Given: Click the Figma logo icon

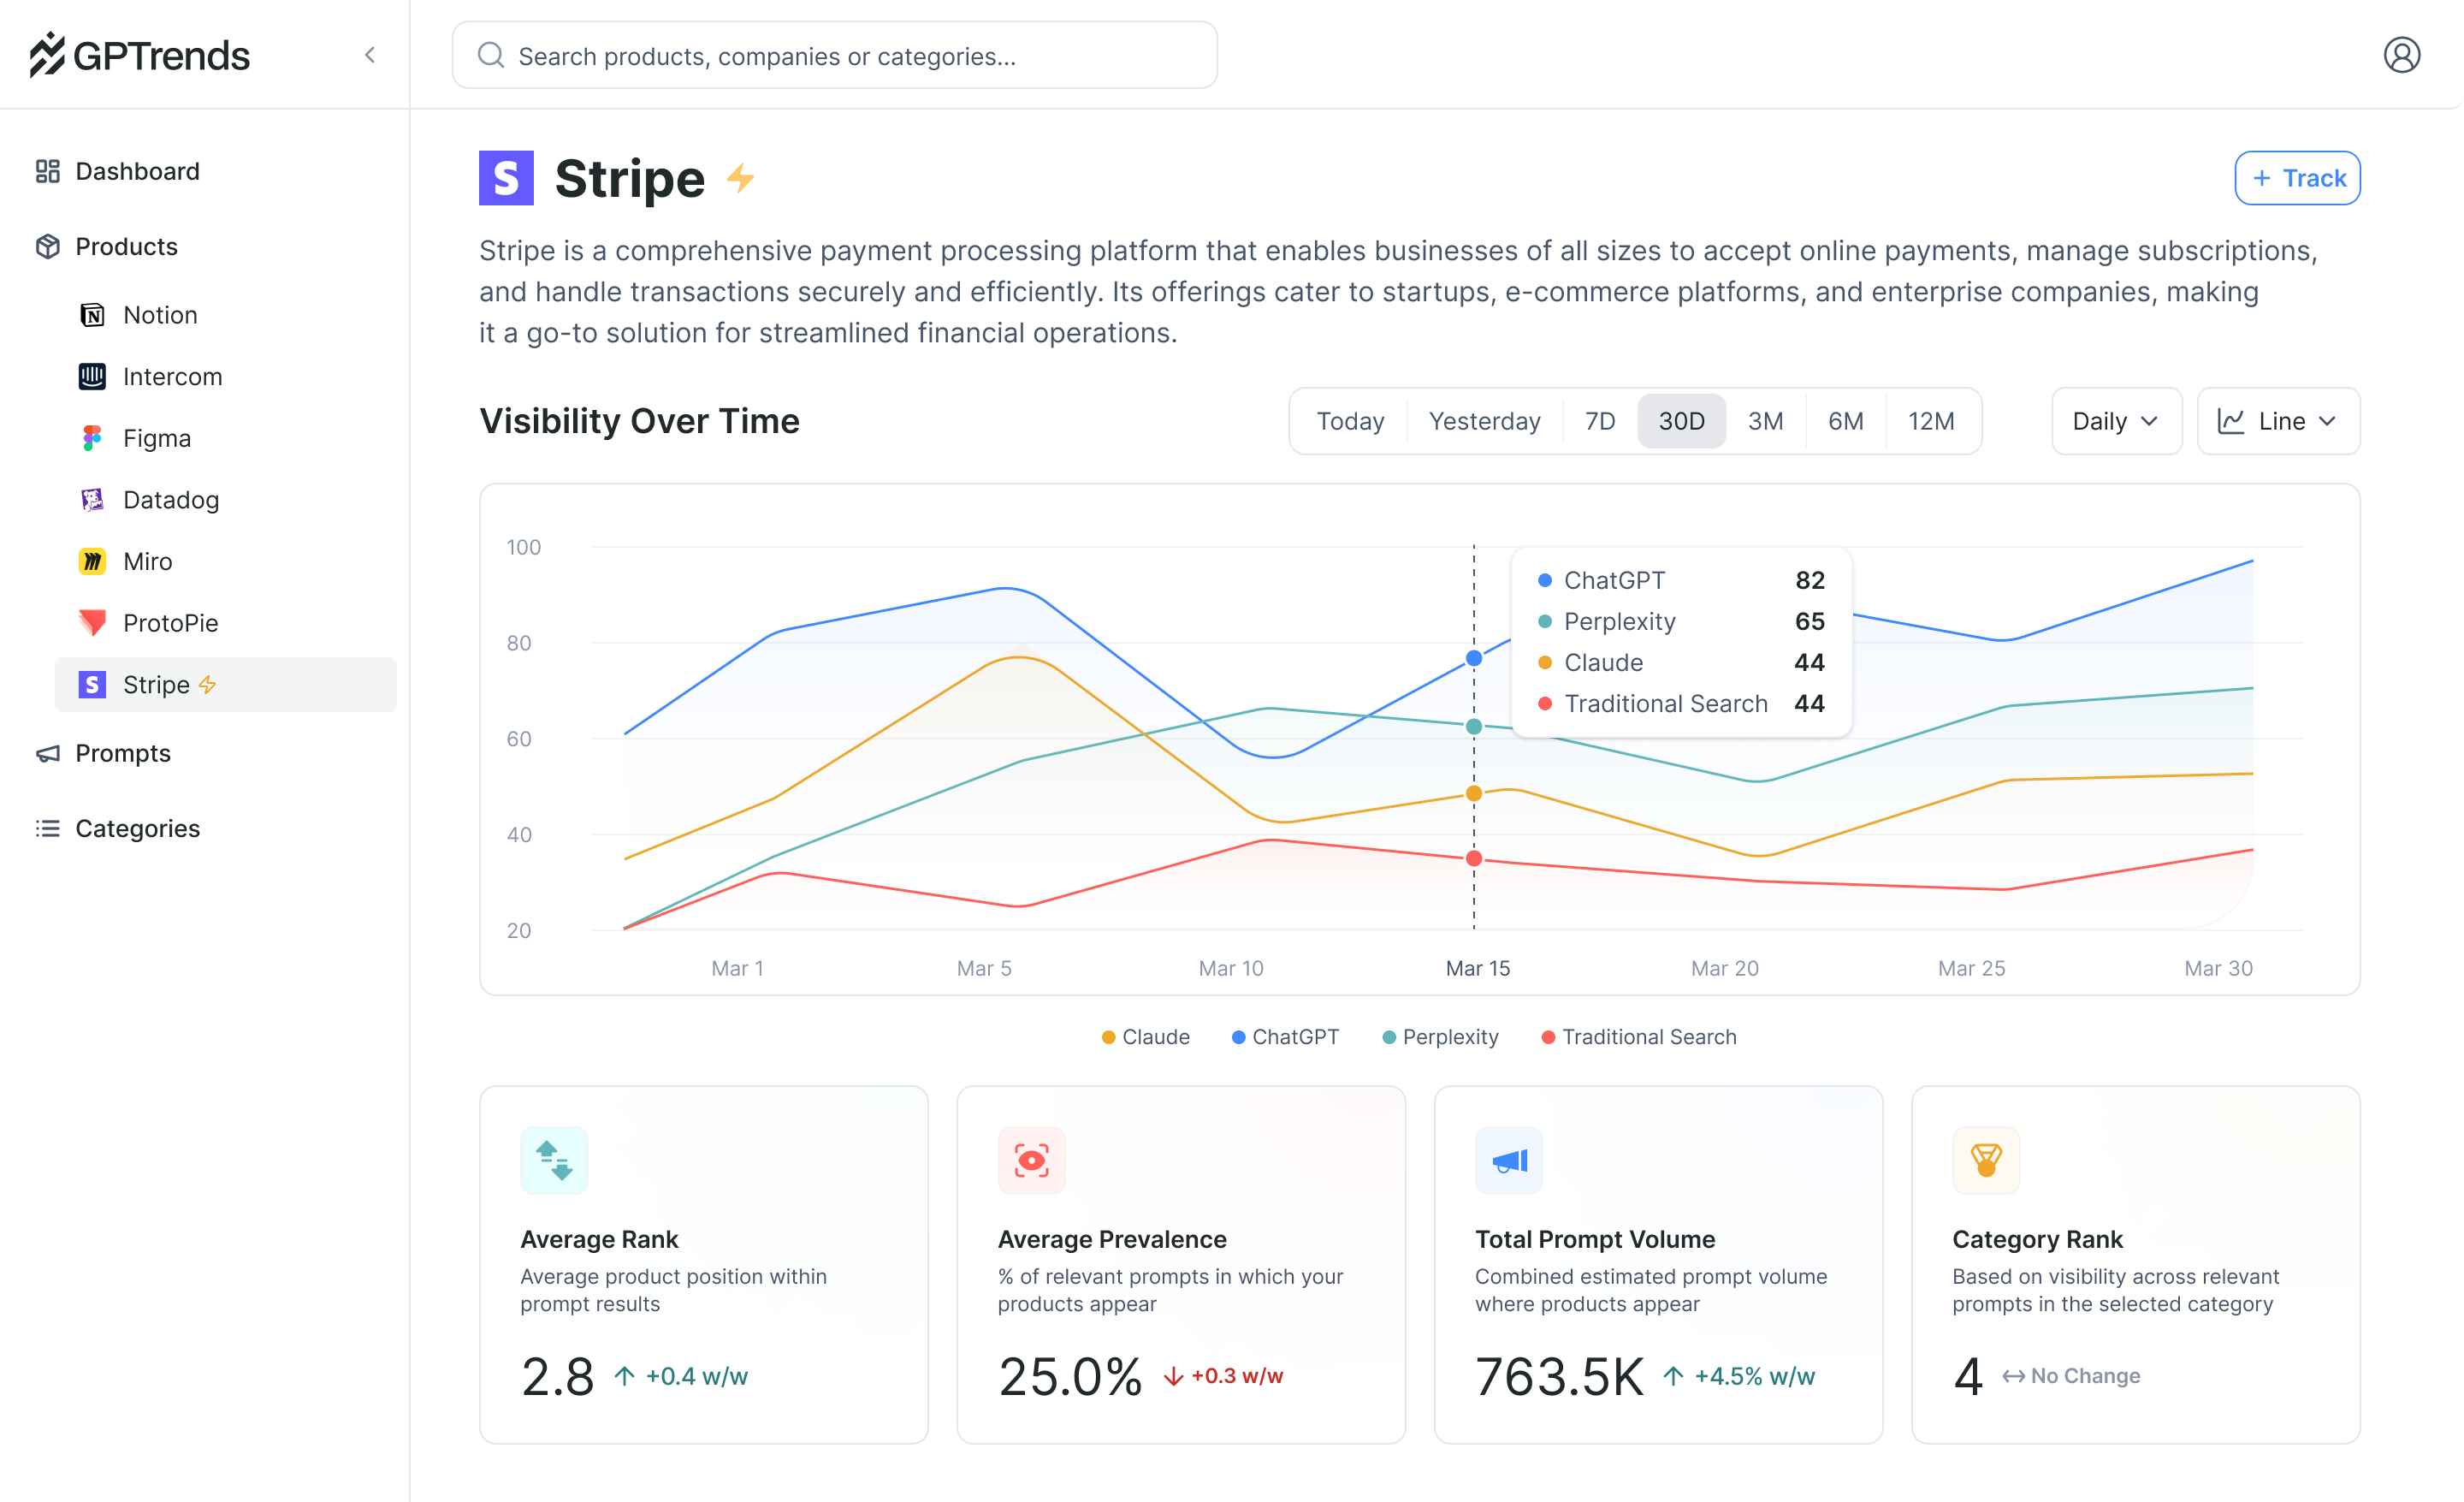Looking at the screenshot, I should tap(92, 438).
